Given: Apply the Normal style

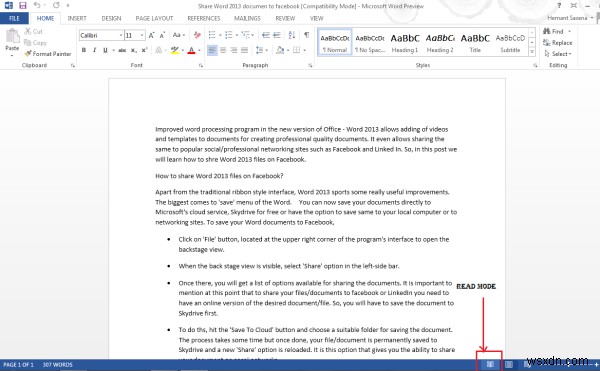Looking at the screenshot, I should tap(335, 42).
